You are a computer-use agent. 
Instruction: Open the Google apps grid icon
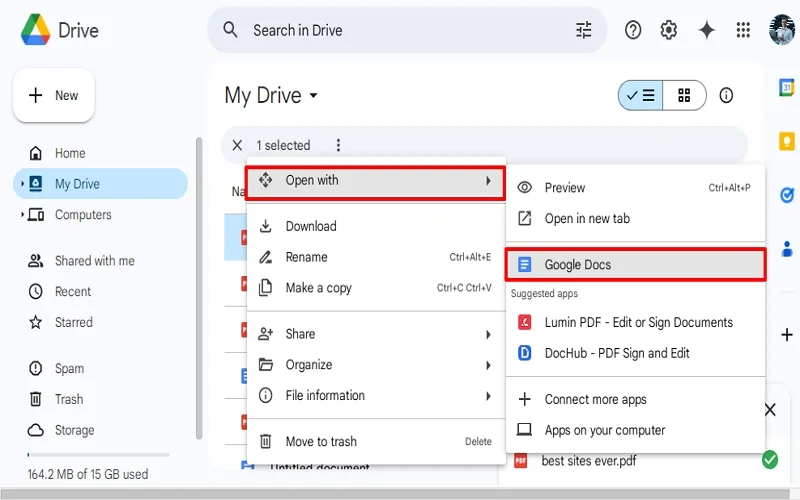[x=743, y=30]
